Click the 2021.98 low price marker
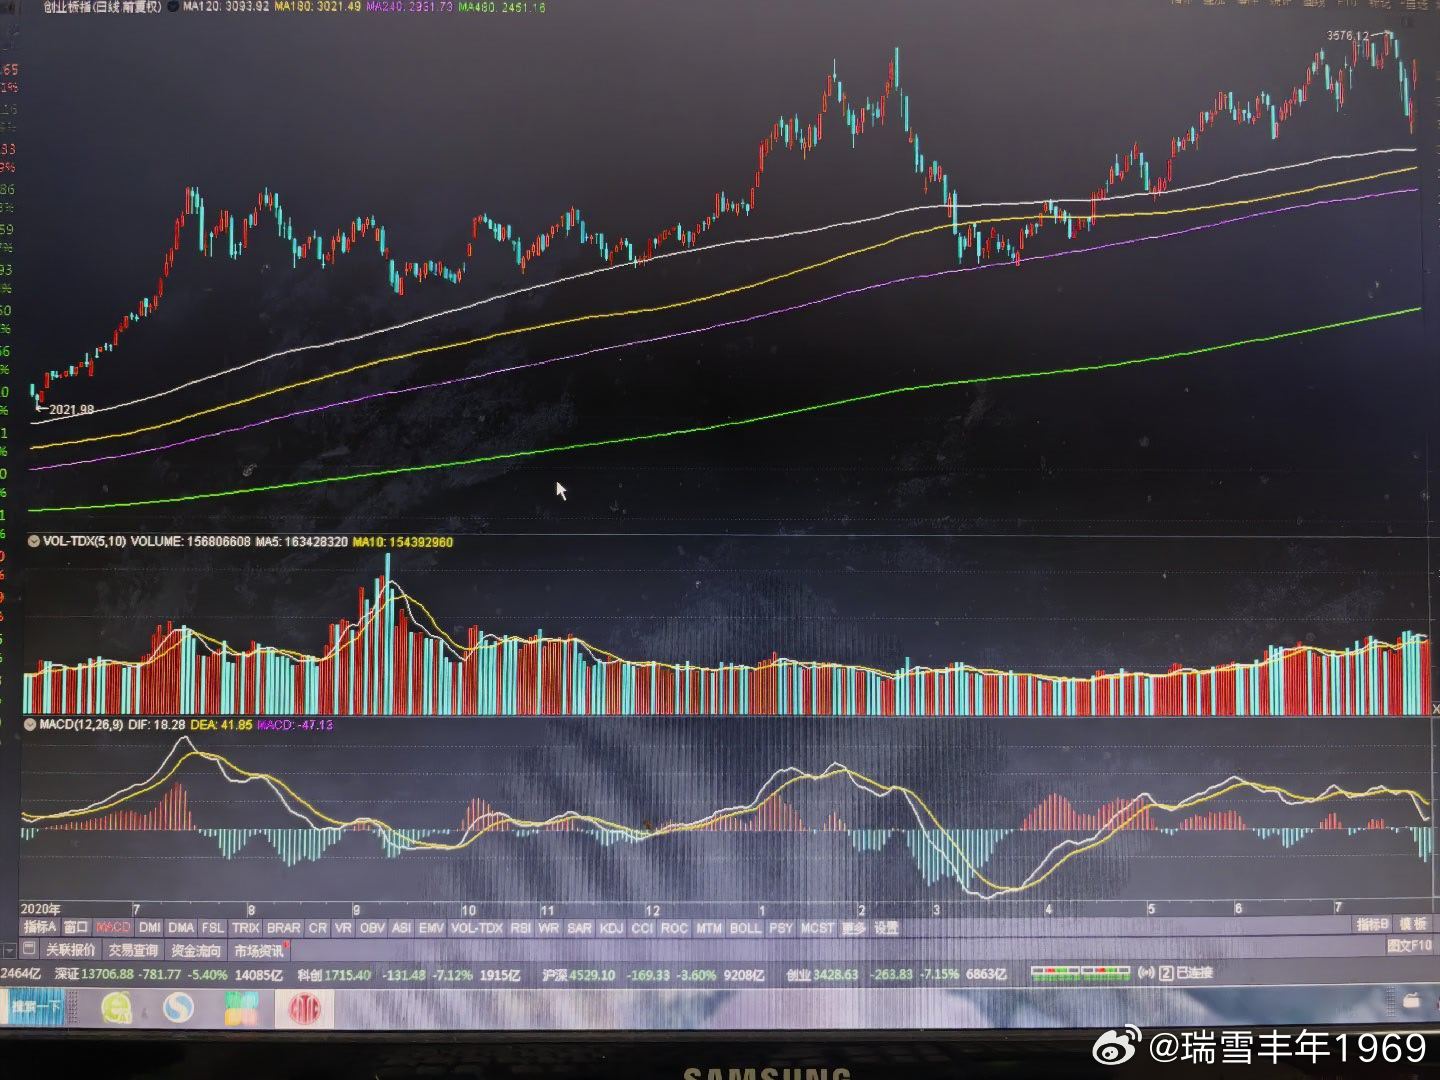This screenshot has width=1440, height=1080. (x=71, y=409)
